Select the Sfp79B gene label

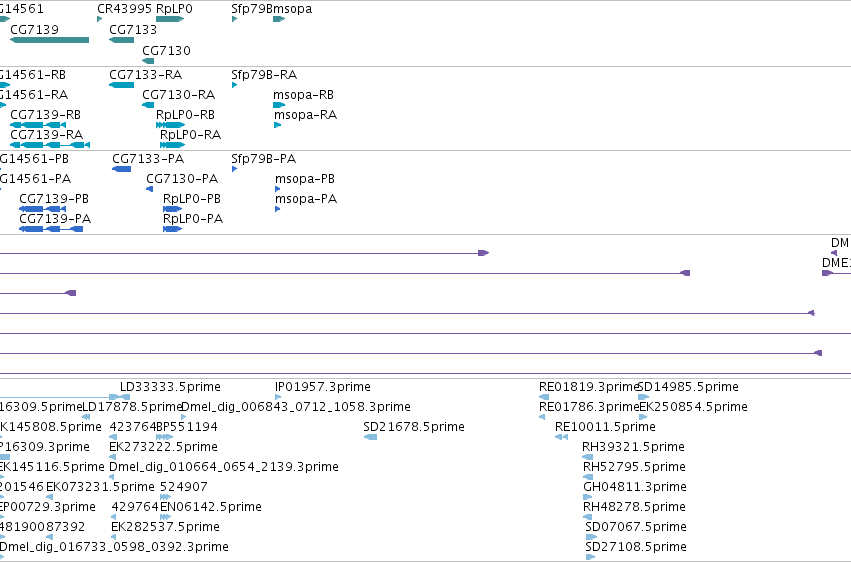point(252,9)
